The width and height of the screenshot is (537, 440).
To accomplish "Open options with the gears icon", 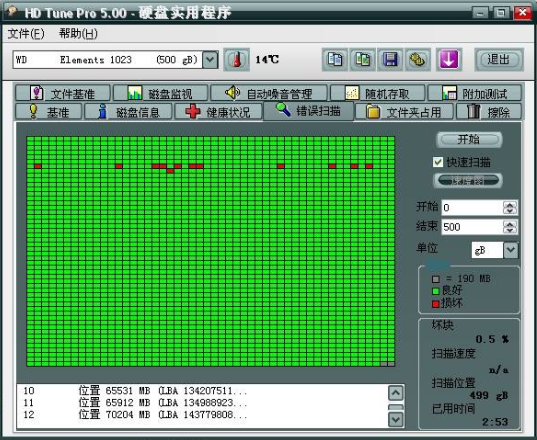I will point(417,60).
